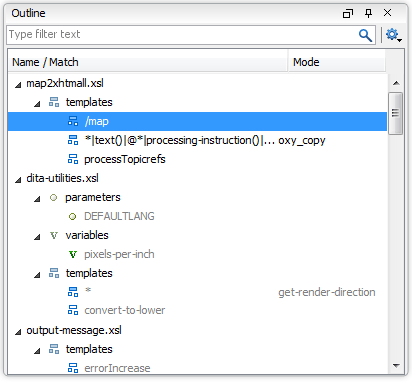Click the oxy_copy mode text
Image resolution: width=412 pixels, height=382 pixels.
tap(302, 140)
